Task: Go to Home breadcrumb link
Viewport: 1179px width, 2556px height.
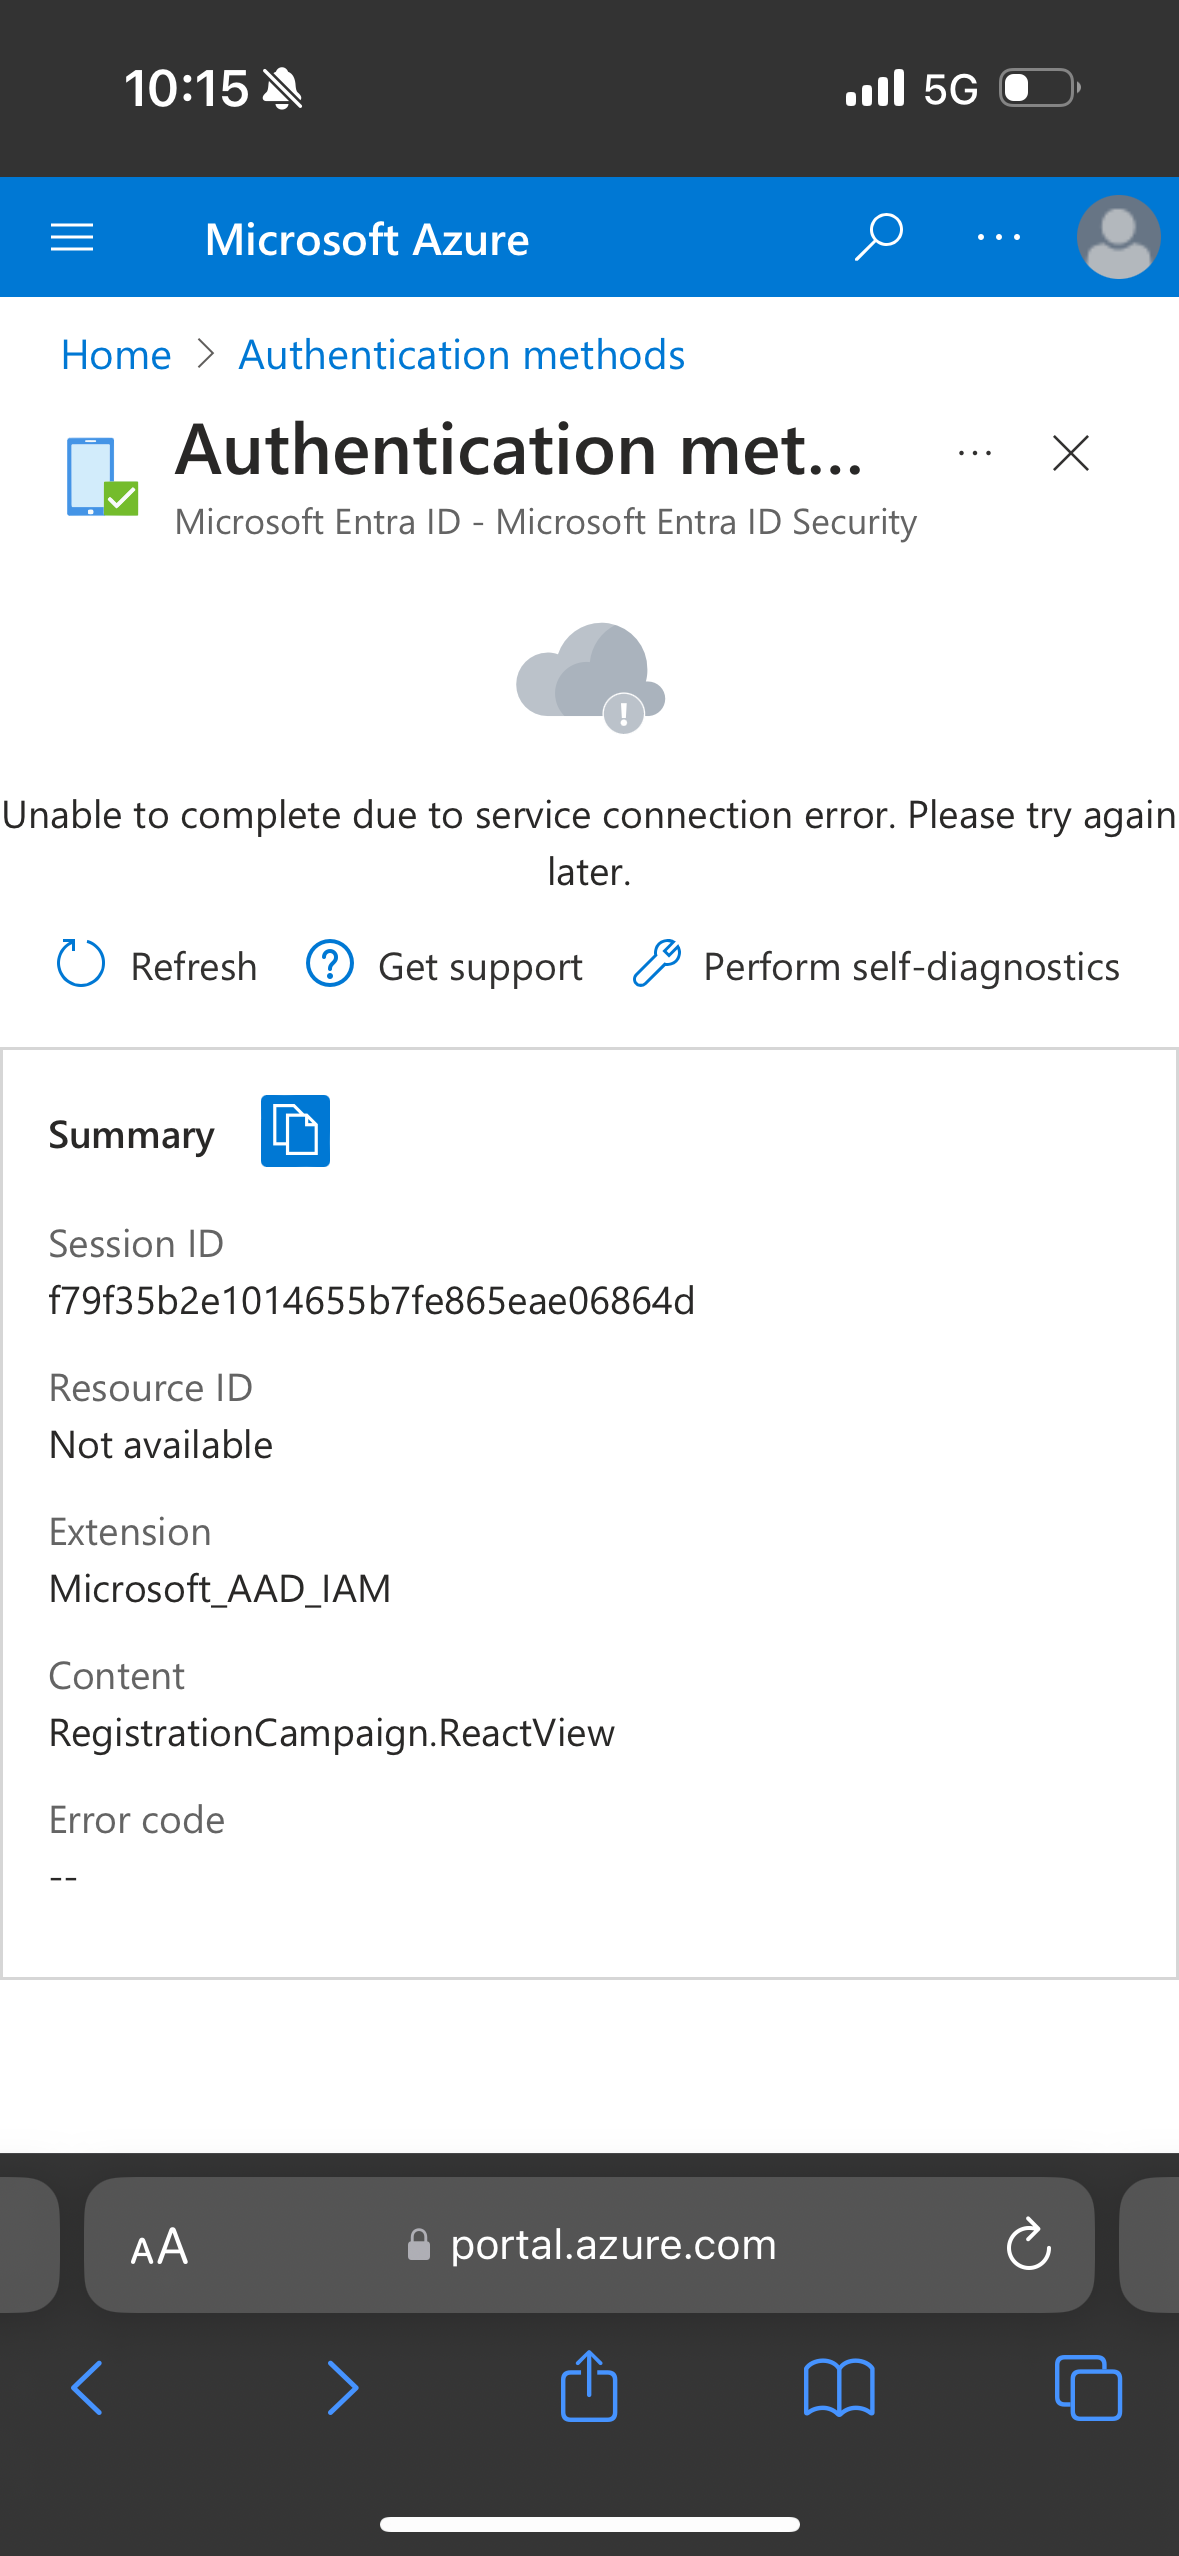Action: tap(116, 355)
